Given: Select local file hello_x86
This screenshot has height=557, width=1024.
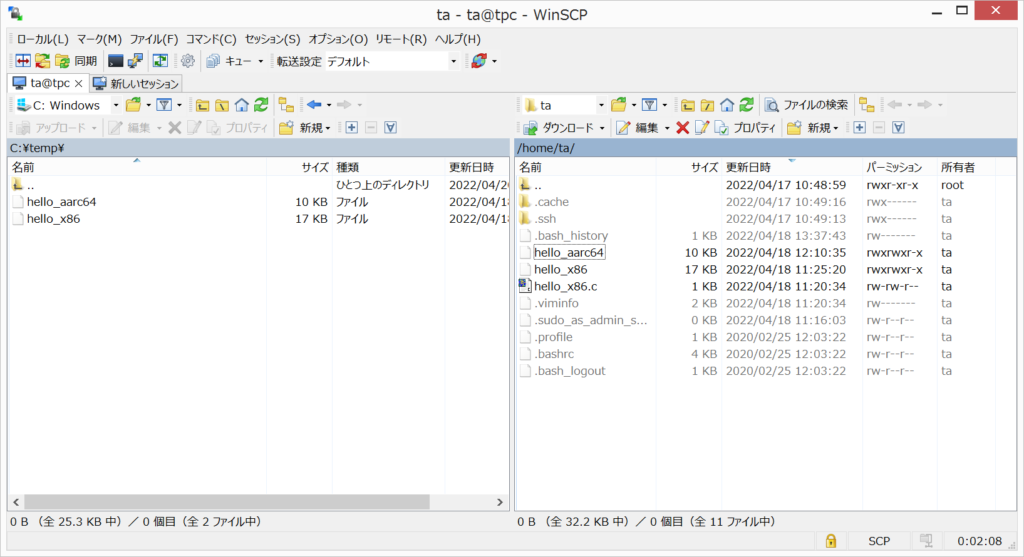Looking at the screenshot, I should 54,219.
